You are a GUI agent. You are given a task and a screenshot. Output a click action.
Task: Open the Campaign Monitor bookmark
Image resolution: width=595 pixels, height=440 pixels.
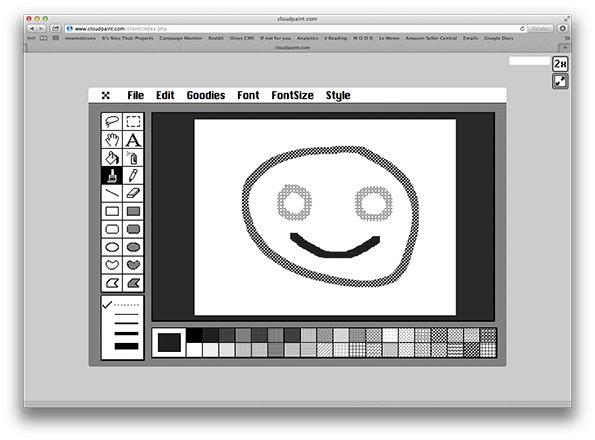pyautogui.click(x=181, y=38)
